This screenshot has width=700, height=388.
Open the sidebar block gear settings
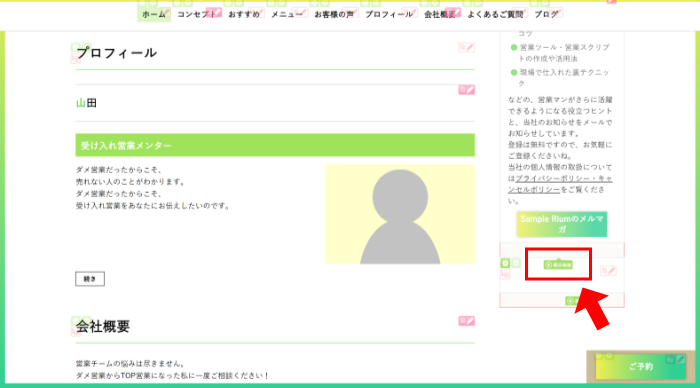tap(505, 263)
